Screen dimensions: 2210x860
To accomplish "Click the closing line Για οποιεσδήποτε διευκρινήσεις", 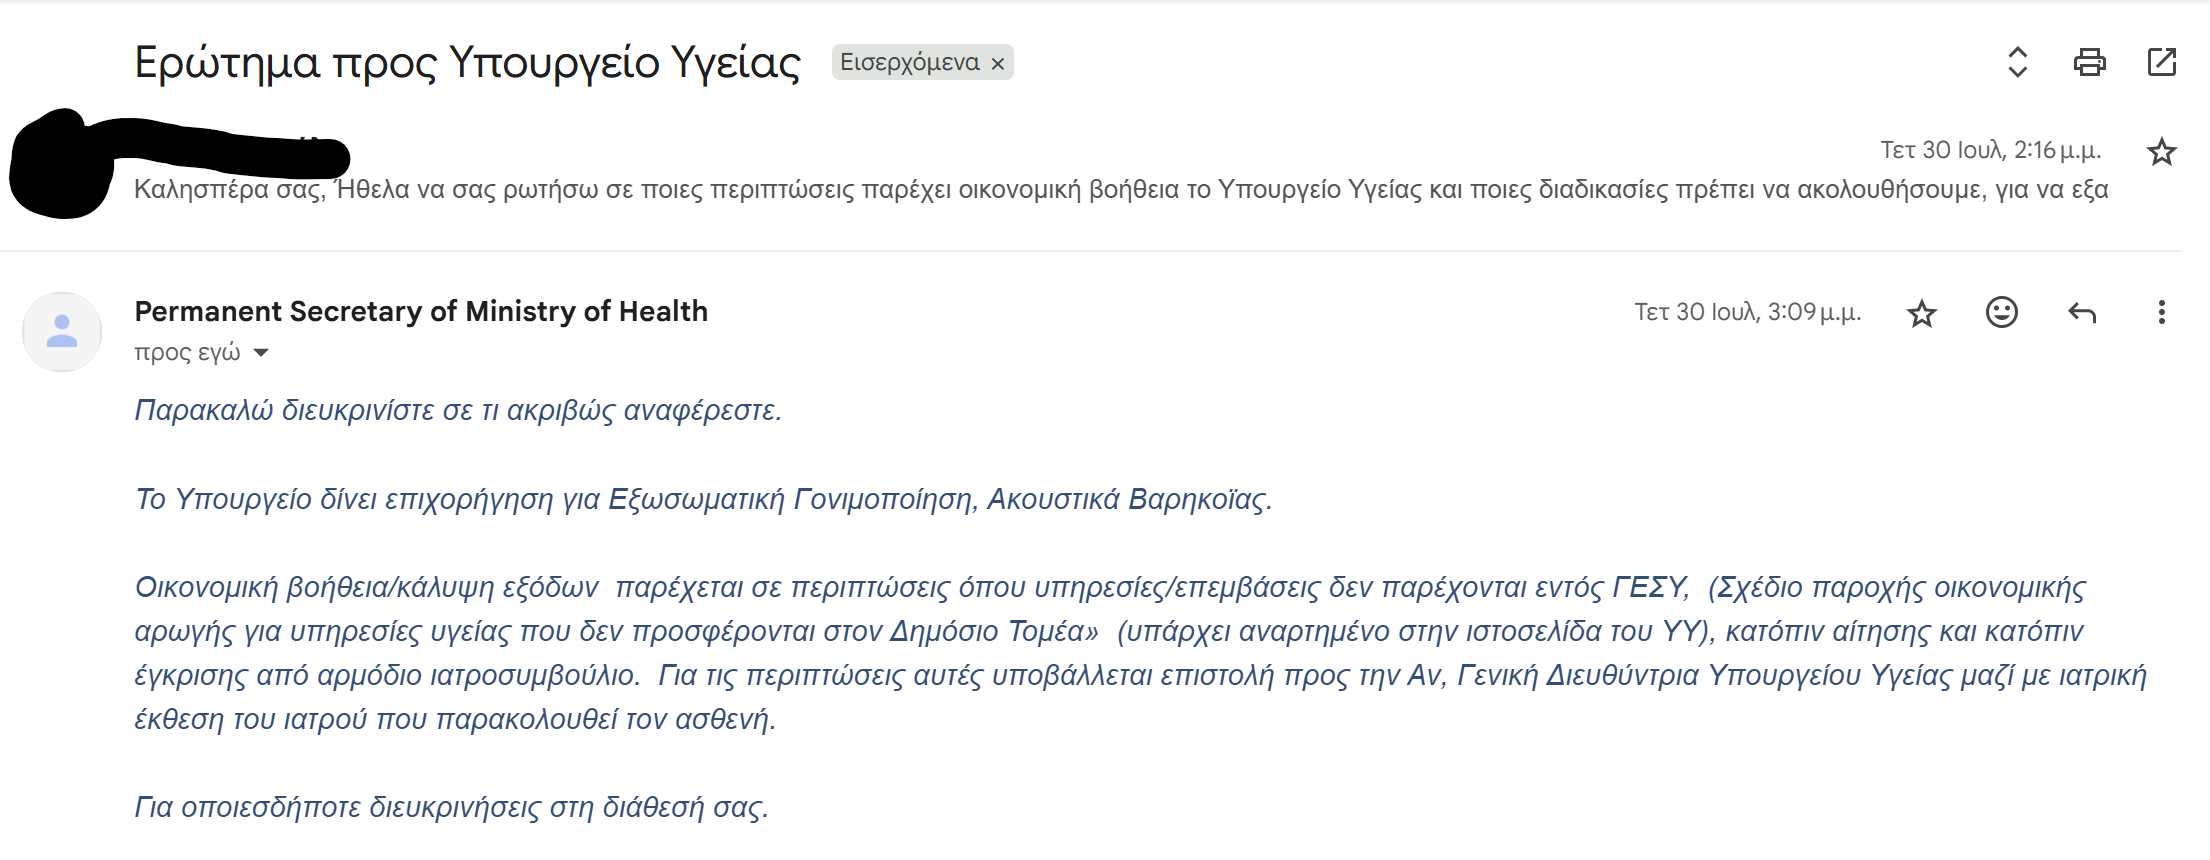I will point(452,807).
